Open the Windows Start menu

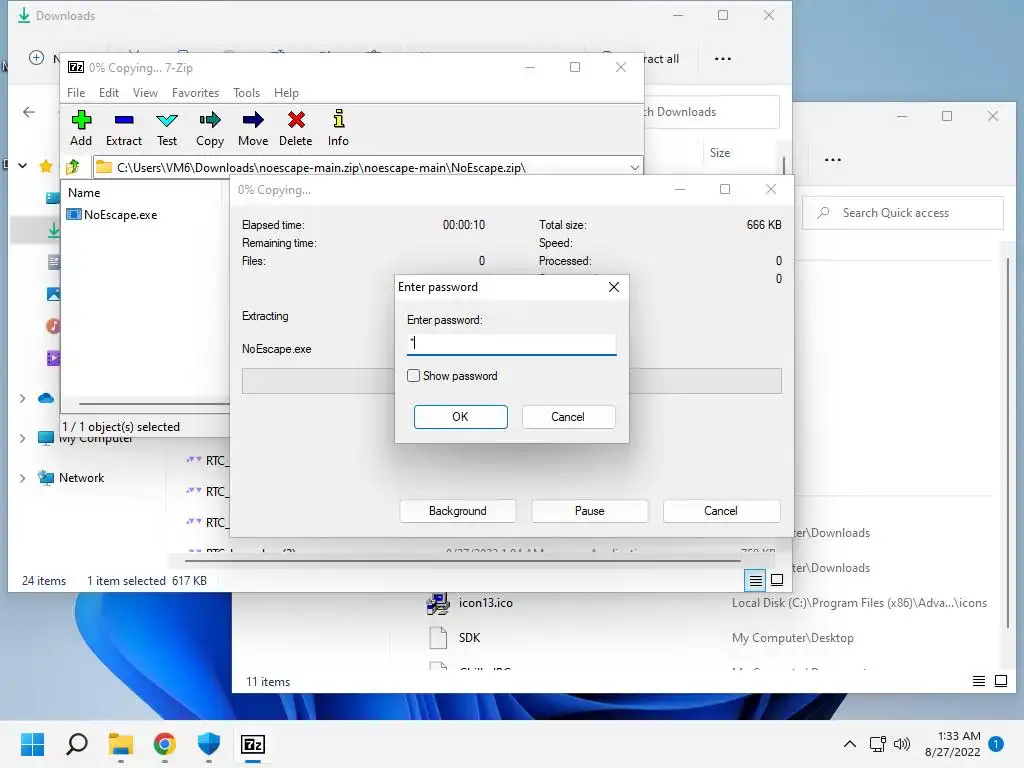pyautogui.click(x=32, y=744)
